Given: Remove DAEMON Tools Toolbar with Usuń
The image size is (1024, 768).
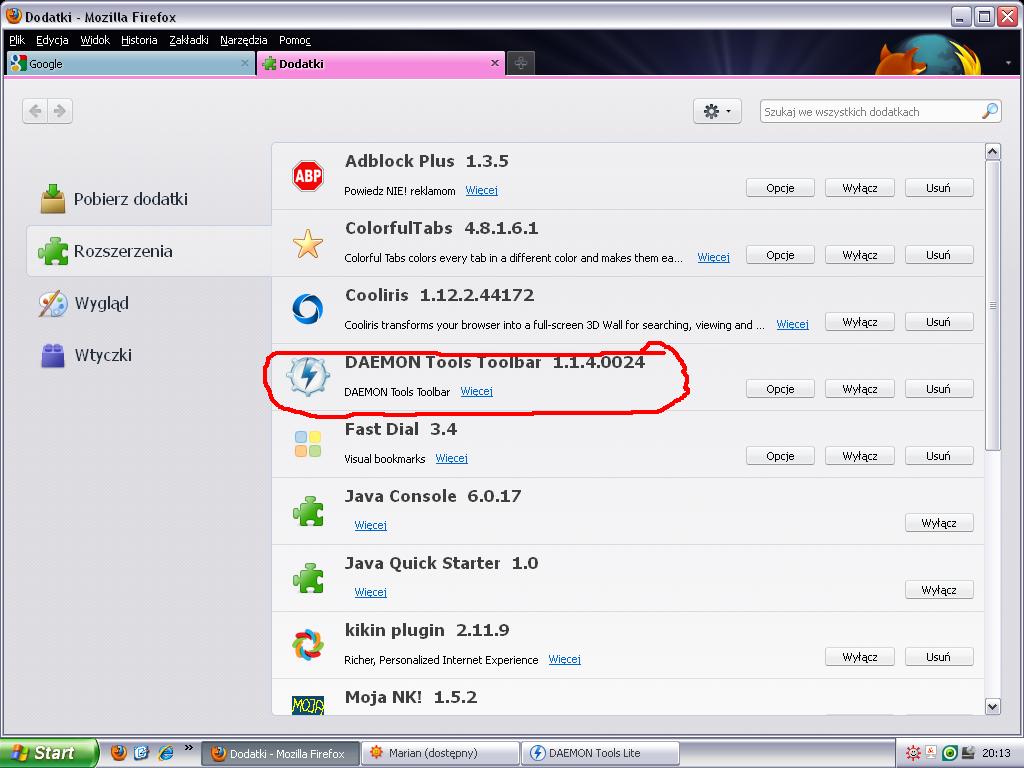Looking at the screenshot, I should point(939,389).
